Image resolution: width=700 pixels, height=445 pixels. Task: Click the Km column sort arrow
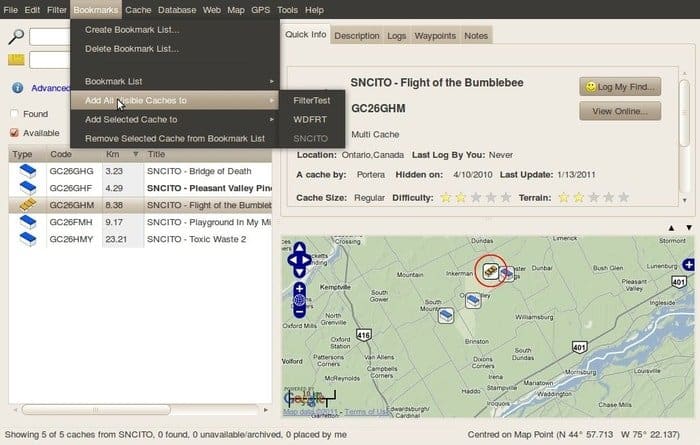[135, 154]
